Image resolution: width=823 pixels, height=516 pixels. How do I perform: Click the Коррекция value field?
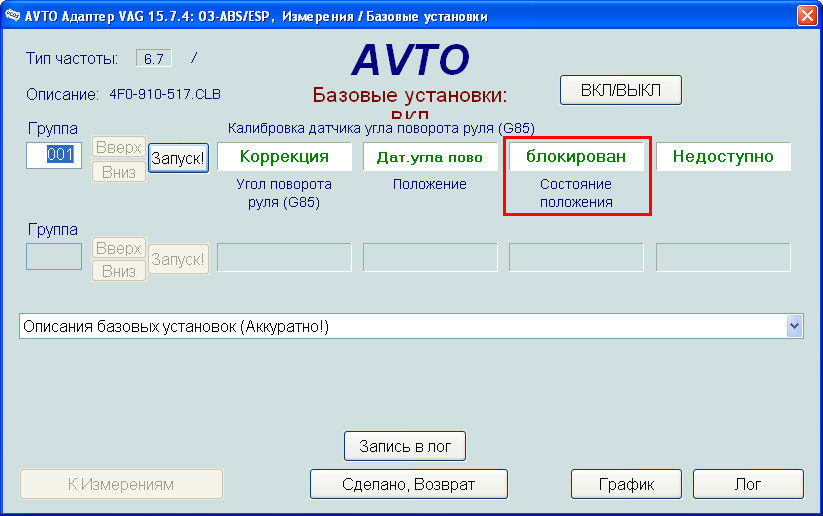pos(284,156)
